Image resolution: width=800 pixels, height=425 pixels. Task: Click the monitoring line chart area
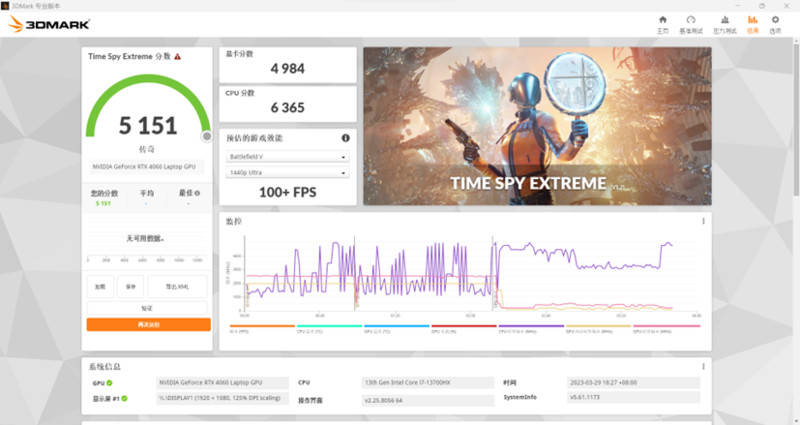coord(469,273)
